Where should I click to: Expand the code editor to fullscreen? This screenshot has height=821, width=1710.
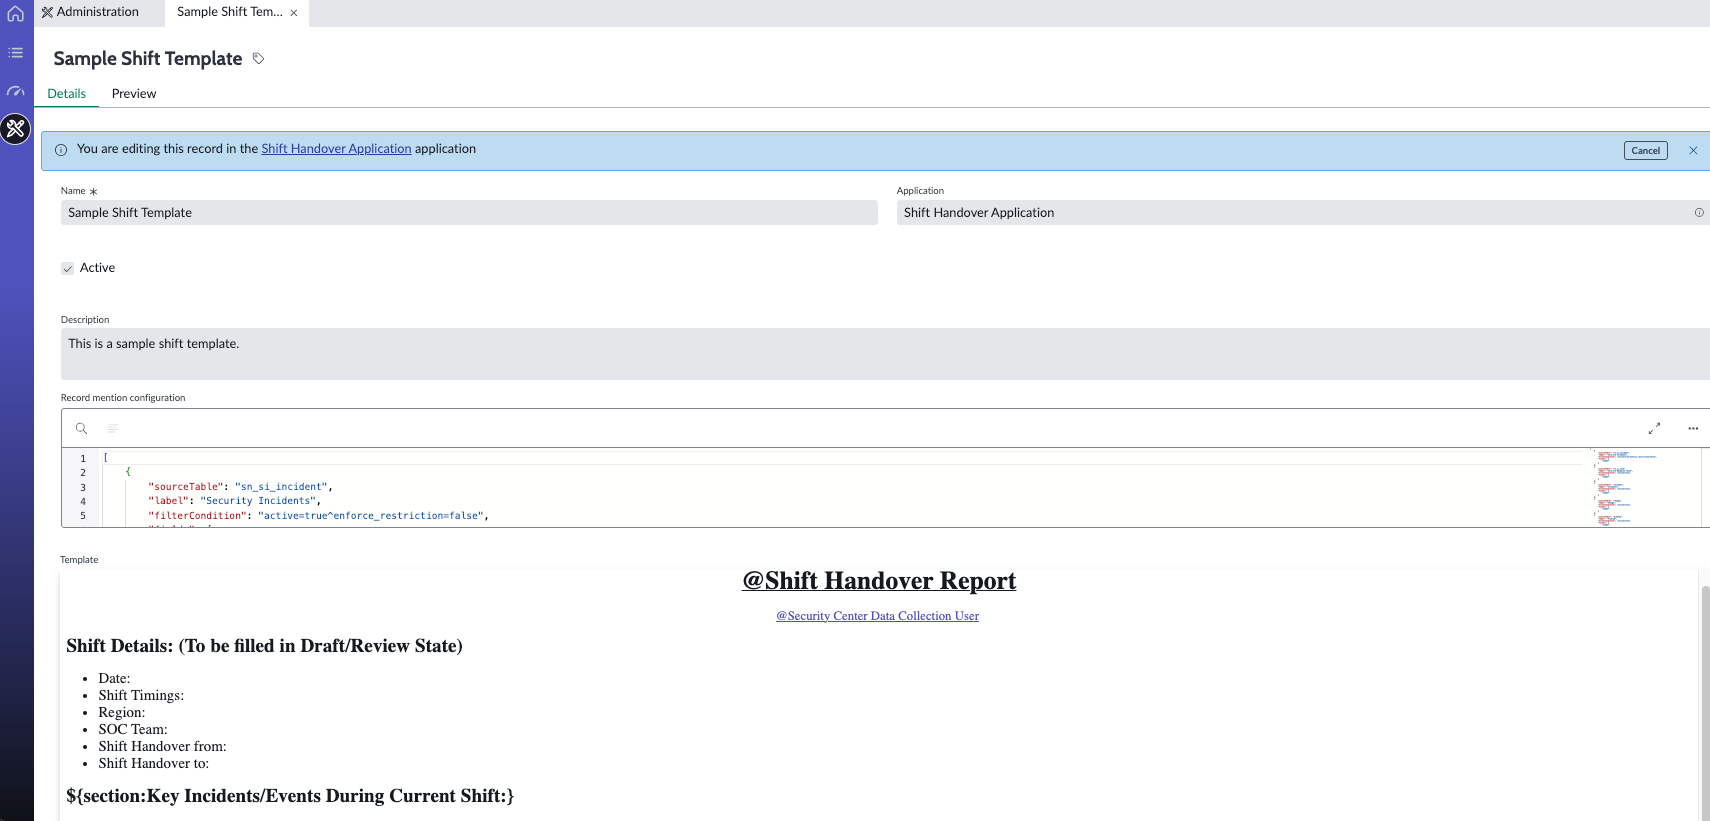coord(1654,428)
